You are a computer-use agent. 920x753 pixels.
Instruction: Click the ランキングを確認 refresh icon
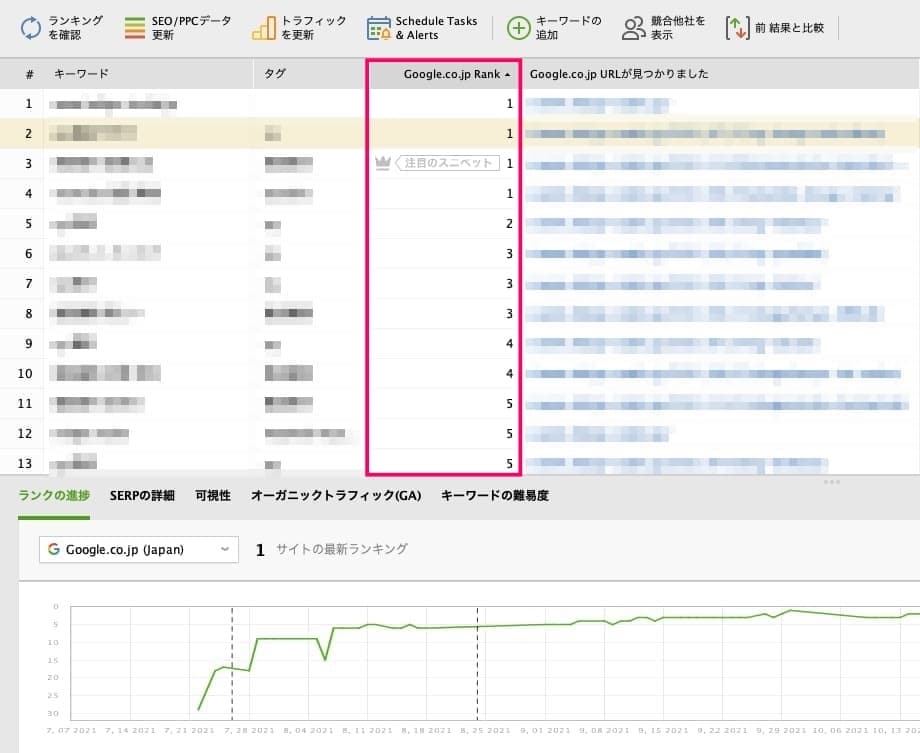click(31, 28)
